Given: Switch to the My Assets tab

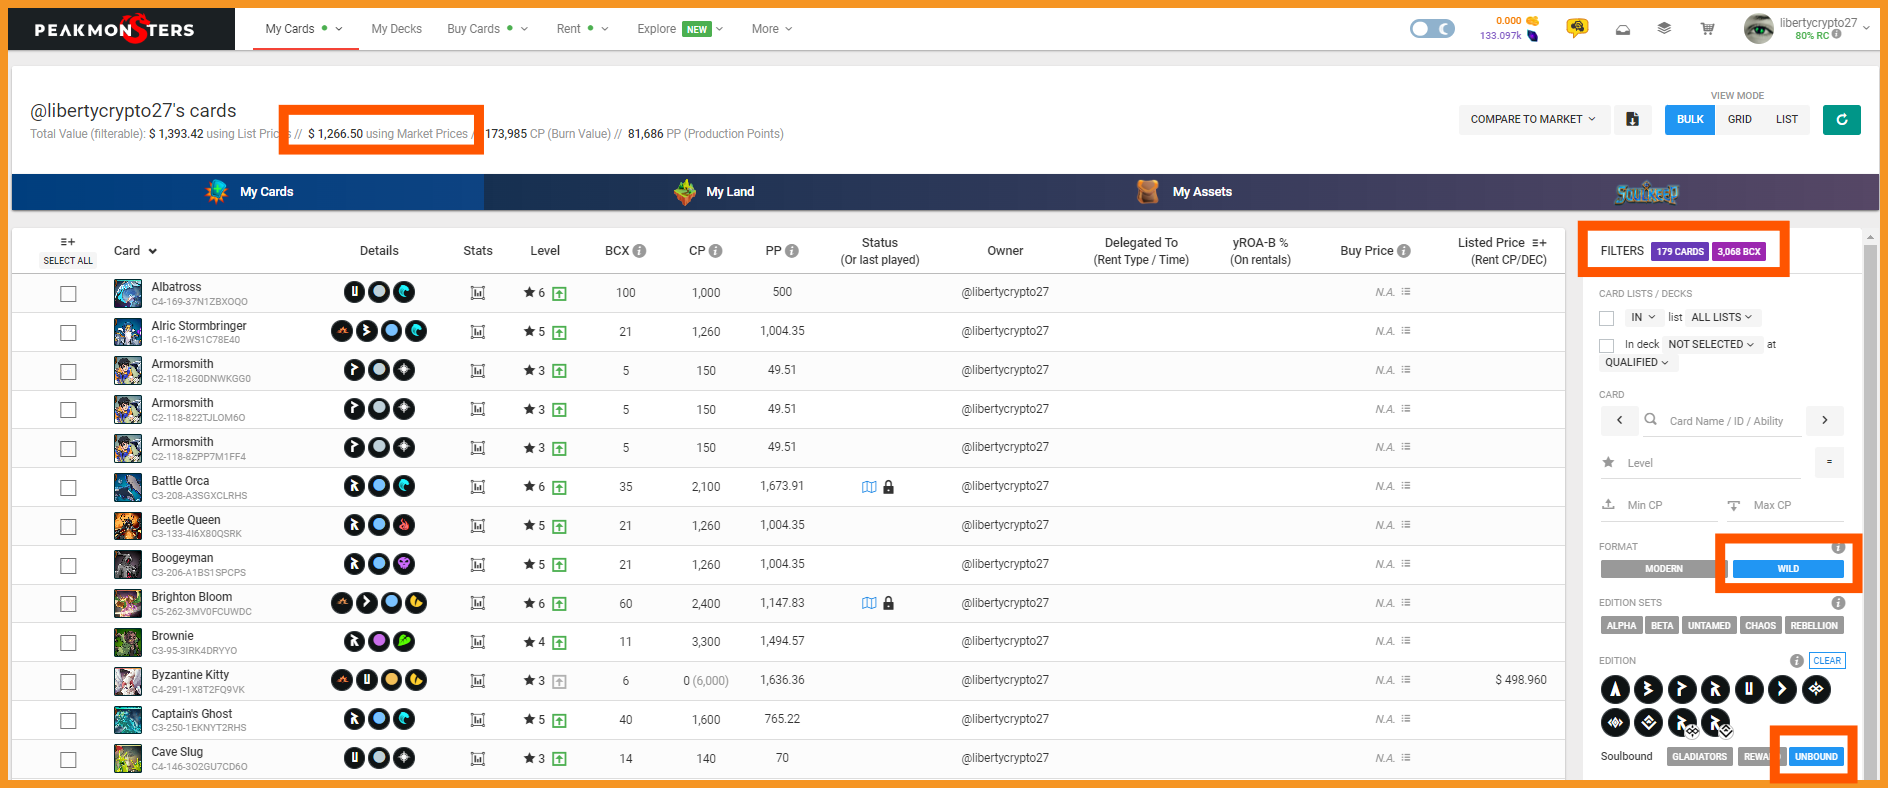Looking at the screenshot, I should point(1185,192).
